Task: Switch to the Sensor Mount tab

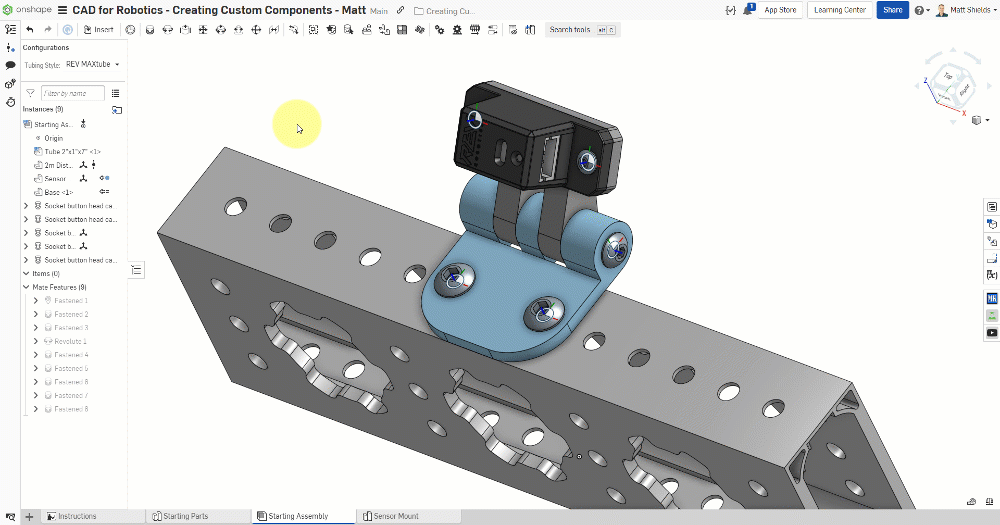Action: pyautogui.click(x=390, y=516)
